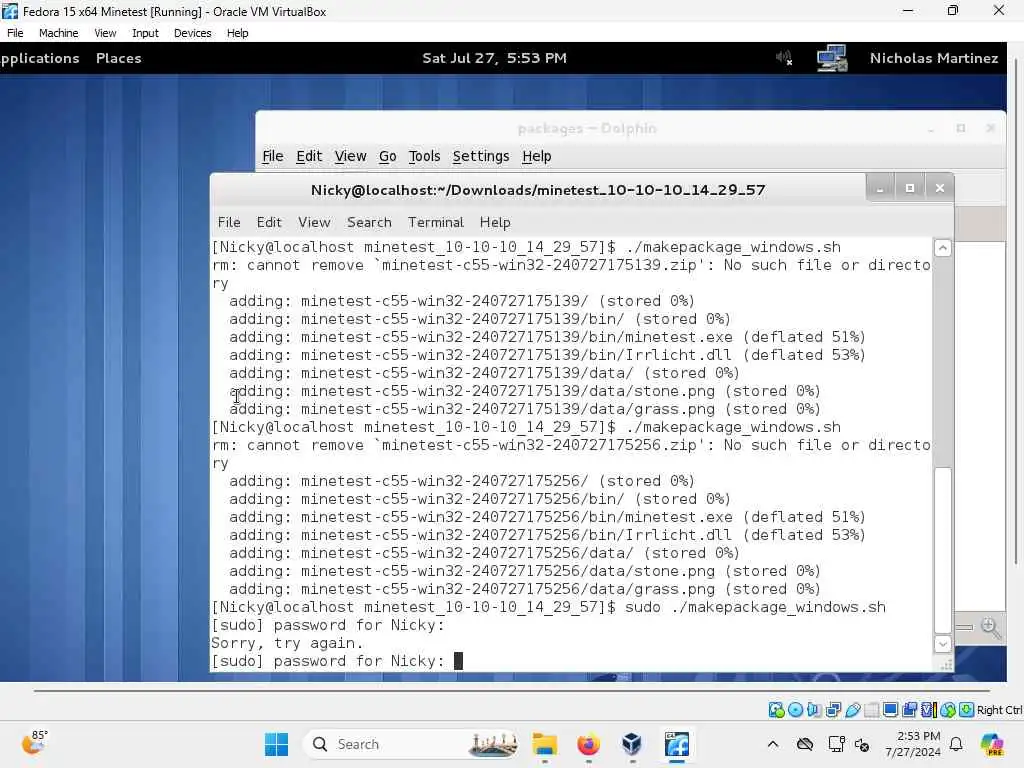Click the guest clock Sat Jul 27
Image resolution: width=1024 pixels, height=768 pixels.
click(494, 58)
